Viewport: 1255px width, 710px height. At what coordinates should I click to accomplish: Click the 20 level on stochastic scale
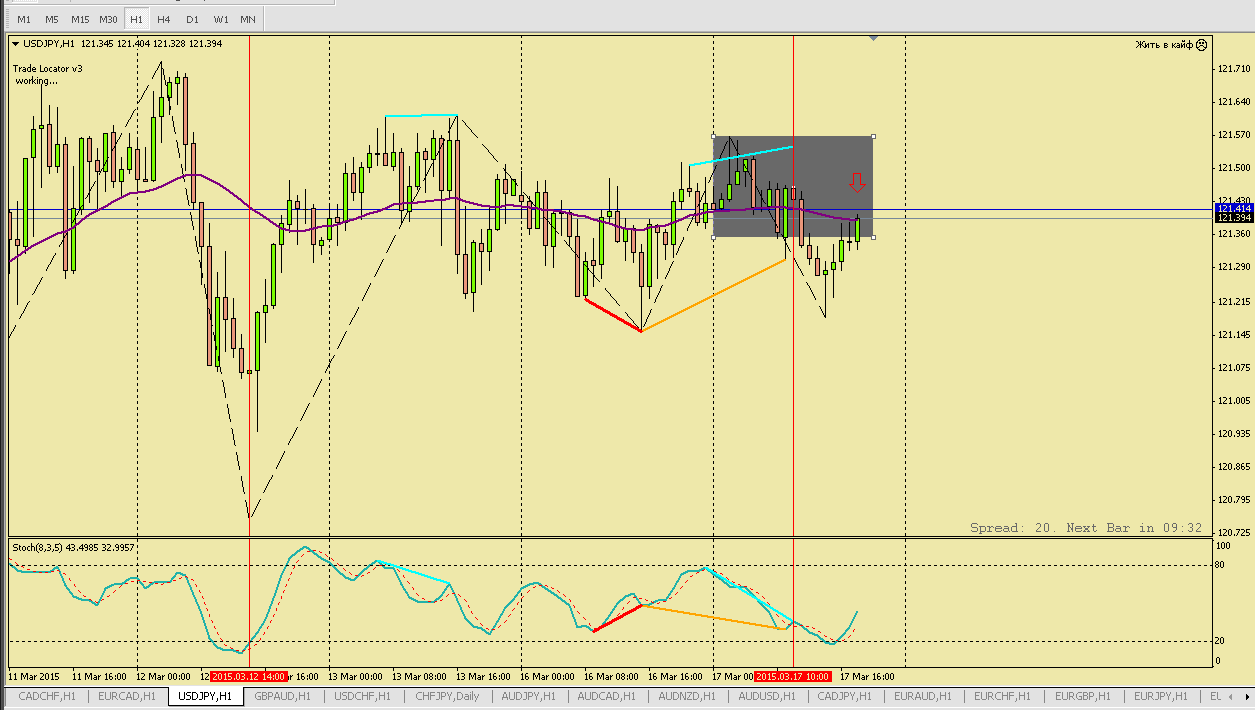1221,641
